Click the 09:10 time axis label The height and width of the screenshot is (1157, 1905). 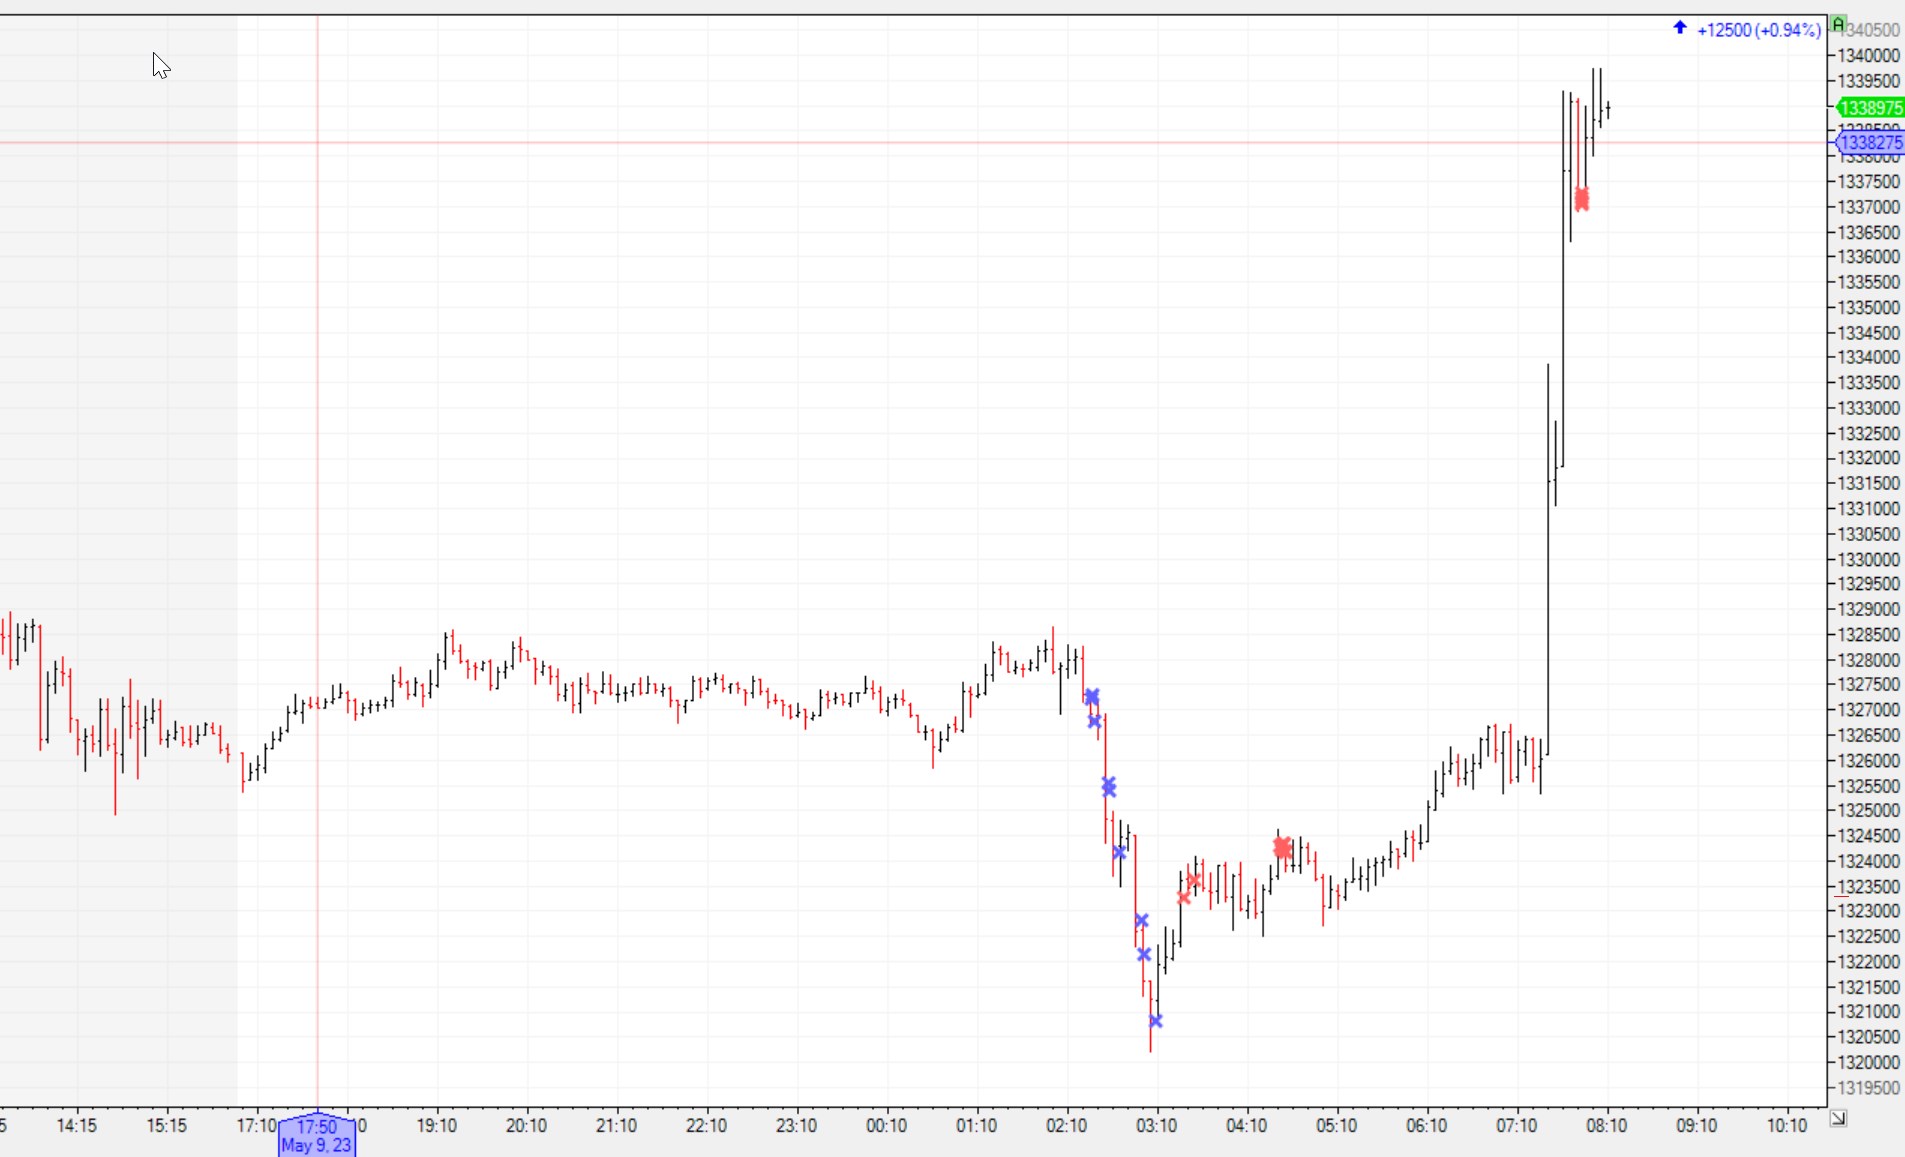pyautogui.click(x=1696, y=1126)
